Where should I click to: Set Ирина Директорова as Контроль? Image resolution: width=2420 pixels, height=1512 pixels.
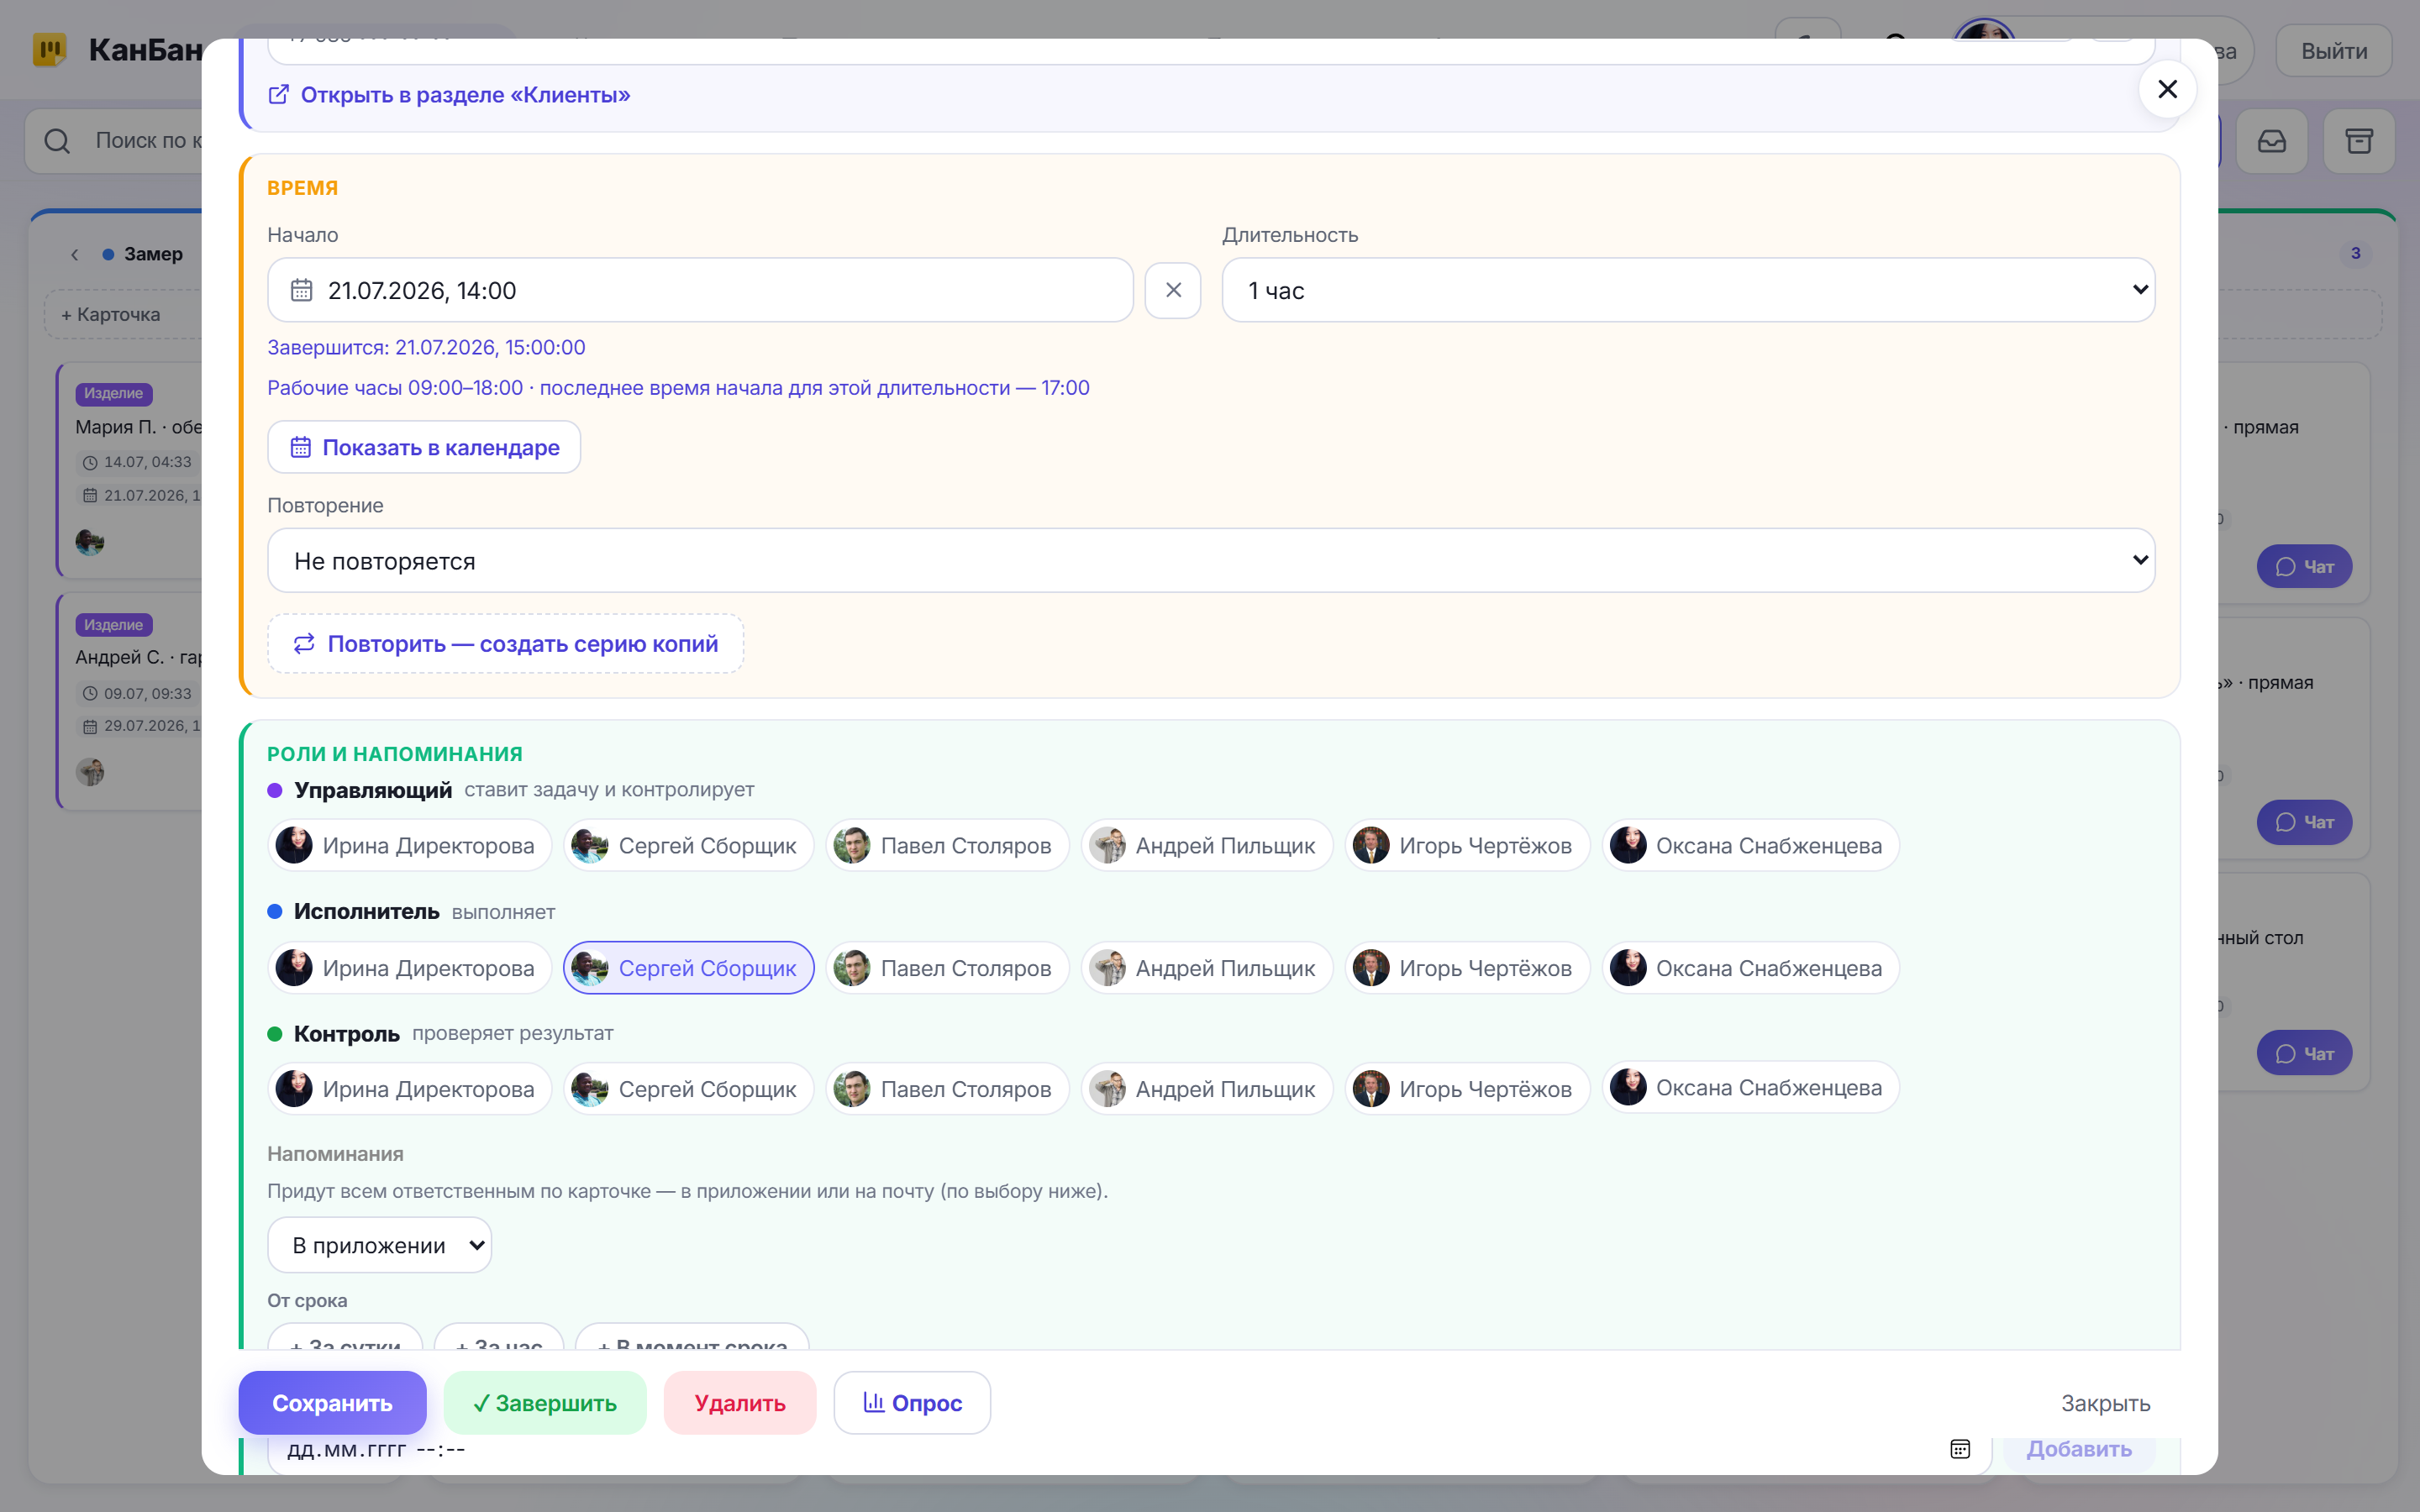(x=409, y=1089)
